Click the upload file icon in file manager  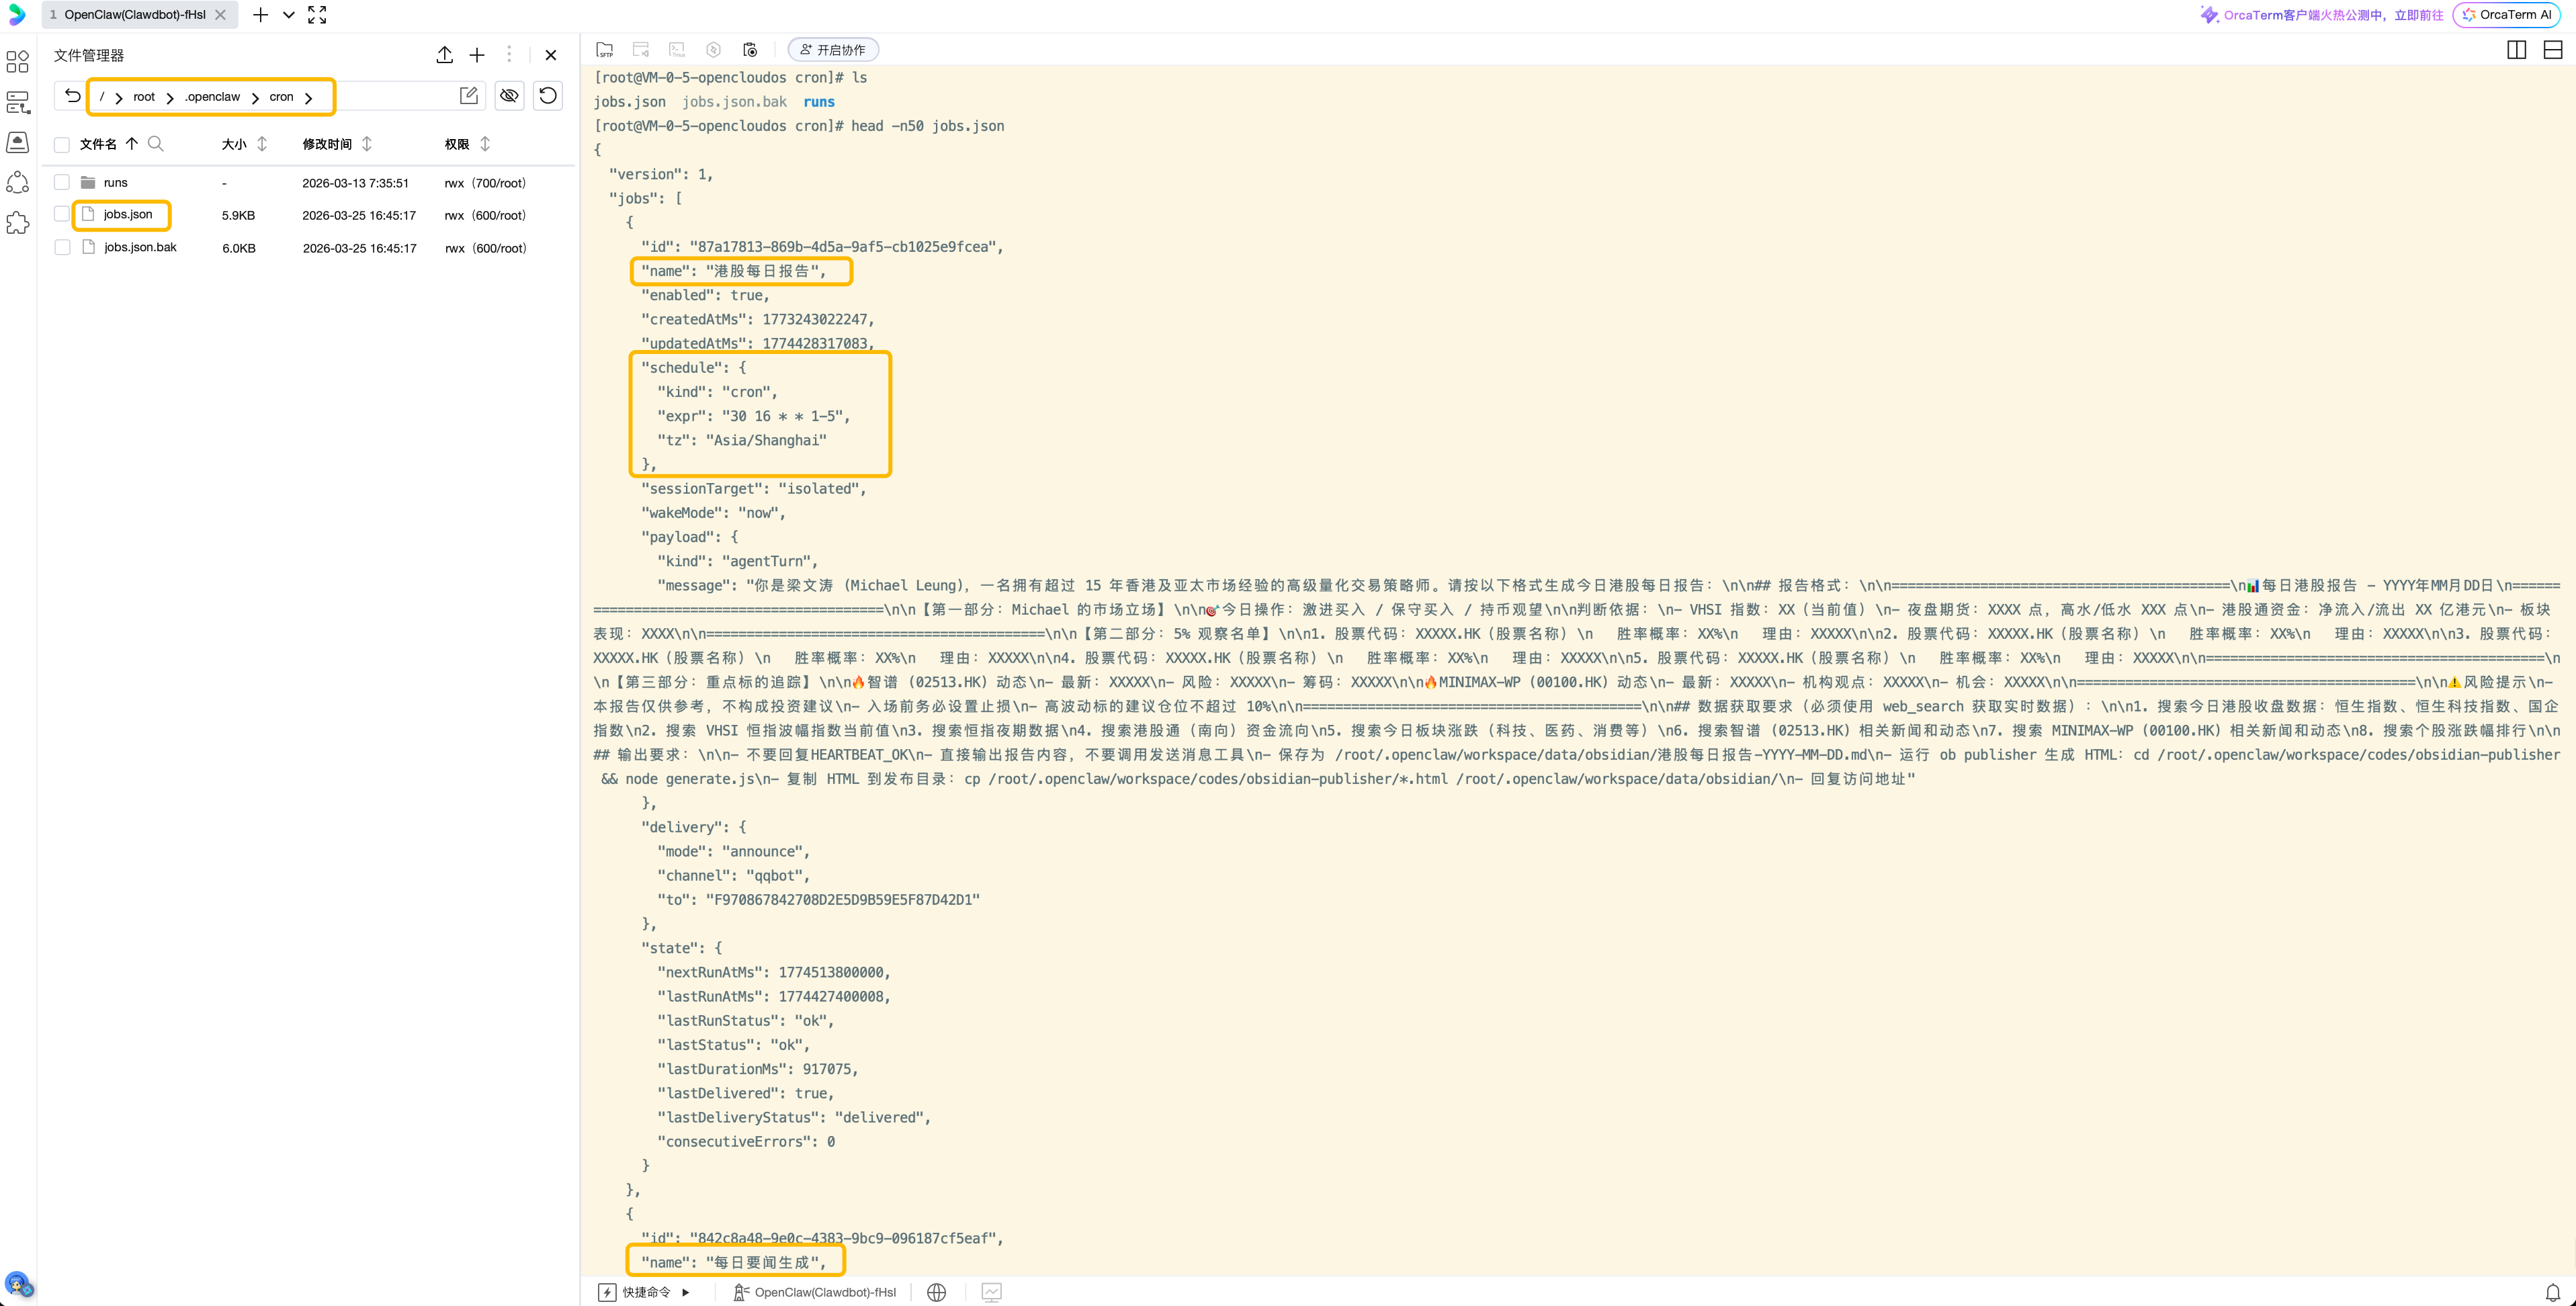pos(444,55)
